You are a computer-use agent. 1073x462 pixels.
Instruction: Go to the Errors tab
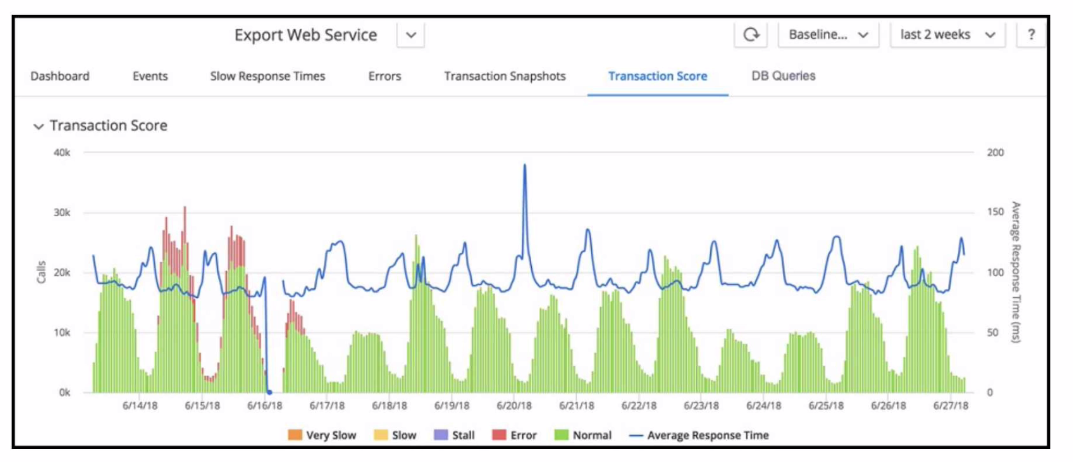tap(385, 76)
